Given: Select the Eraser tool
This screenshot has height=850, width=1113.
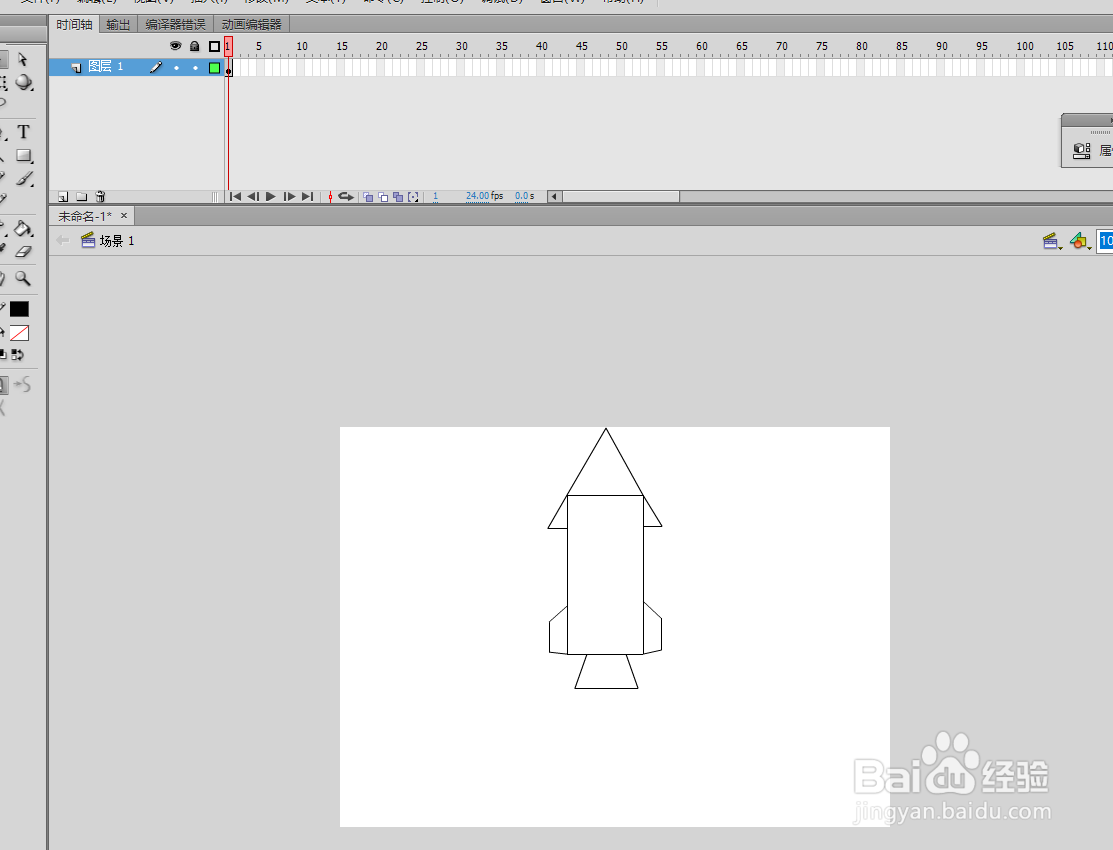Looking at the screenshot, I should click(22, 252).
